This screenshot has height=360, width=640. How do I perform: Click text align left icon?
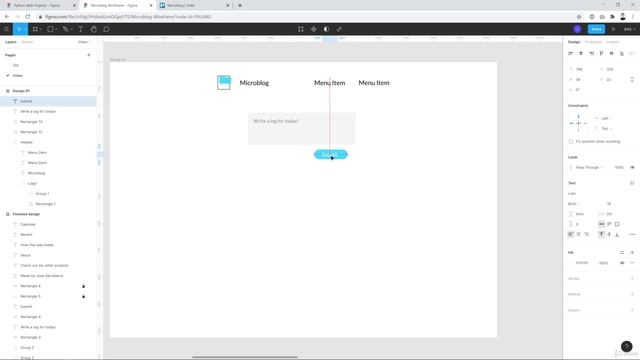[x=571, y=234]
